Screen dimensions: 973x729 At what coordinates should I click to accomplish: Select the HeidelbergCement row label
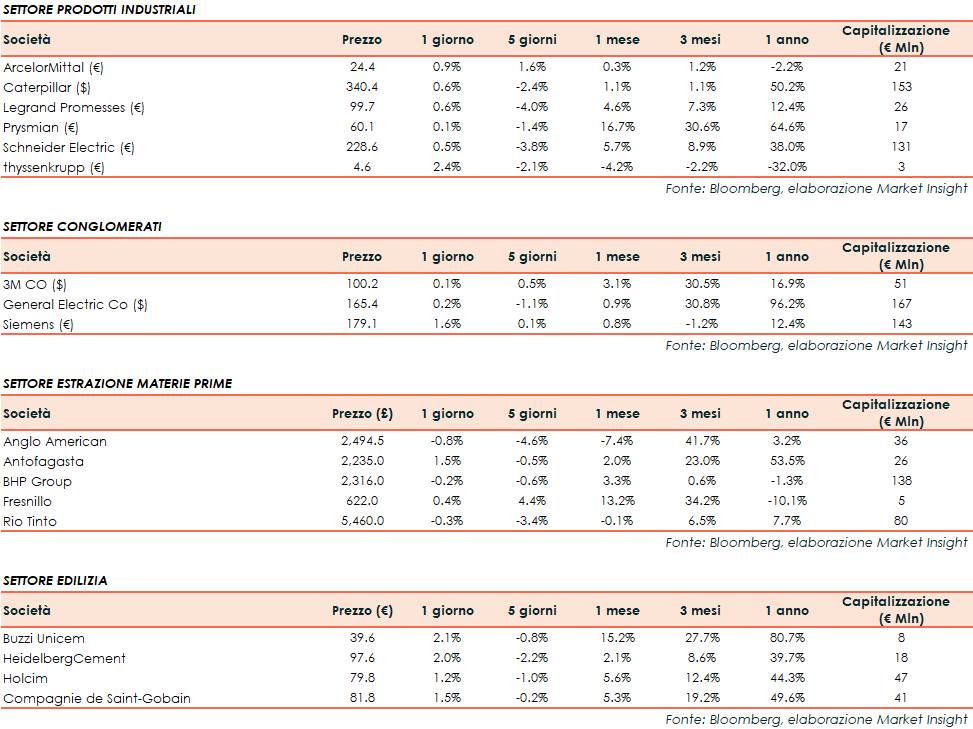point(64,658)
